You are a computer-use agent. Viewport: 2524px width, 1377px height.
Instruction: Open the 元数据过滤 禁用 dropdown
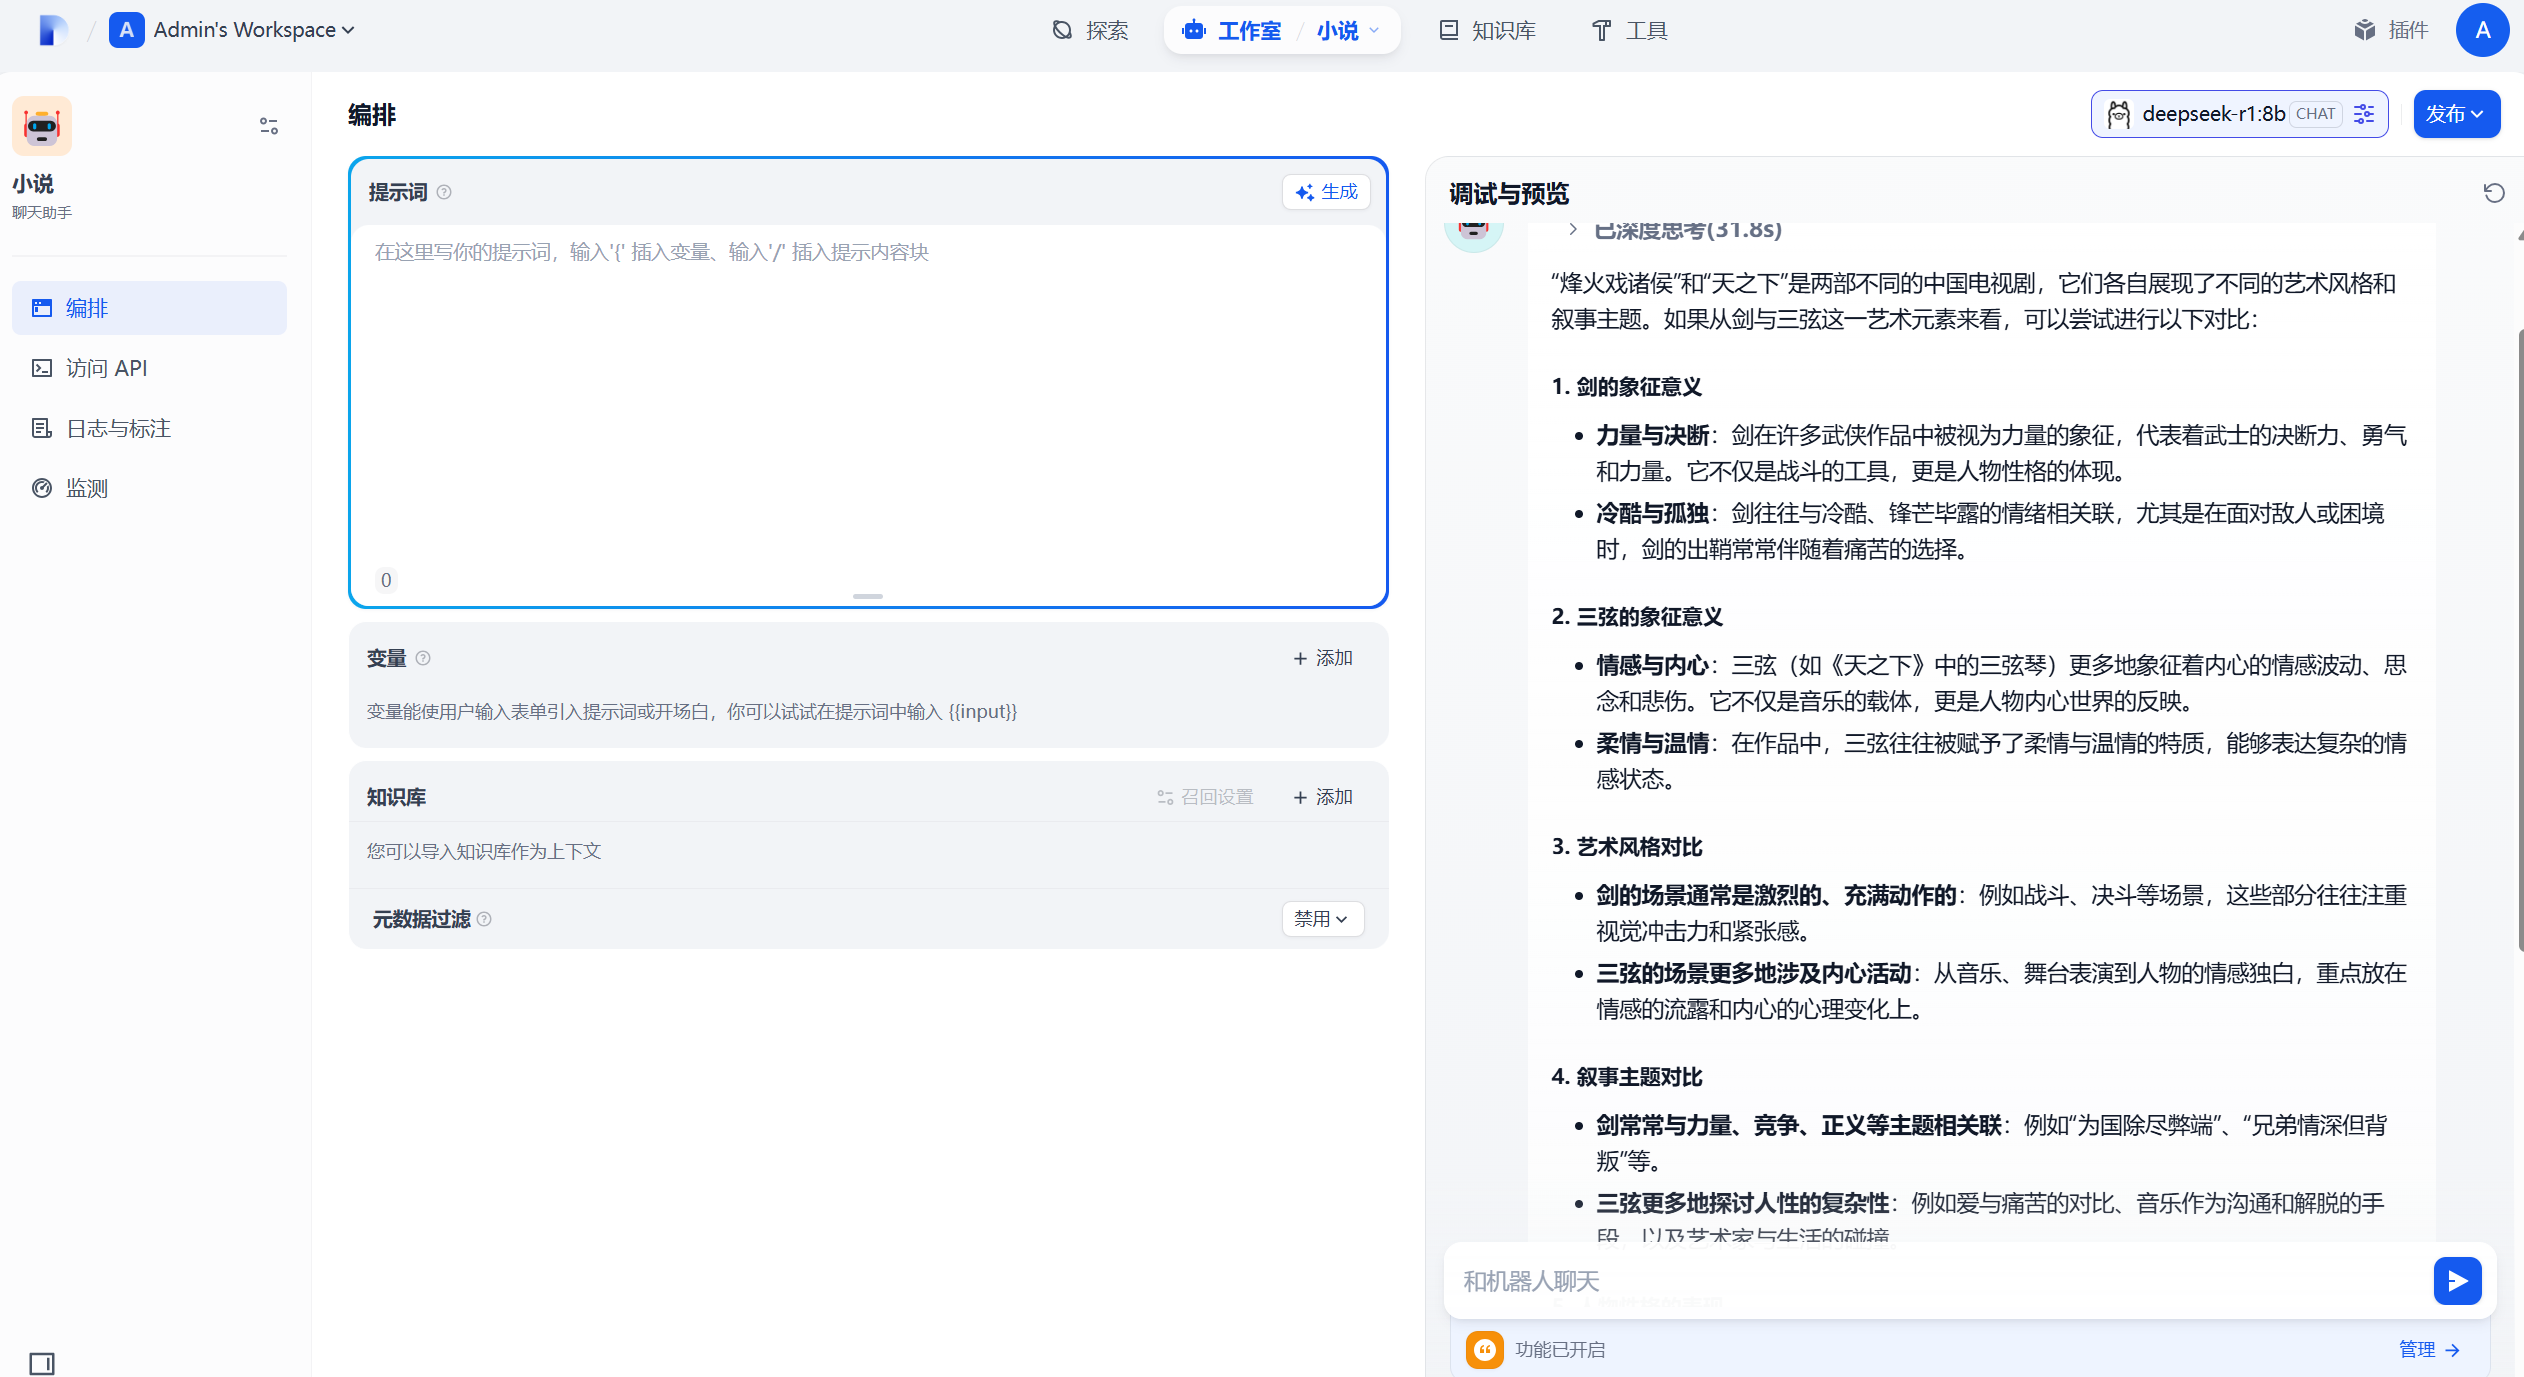[1322, 918]
